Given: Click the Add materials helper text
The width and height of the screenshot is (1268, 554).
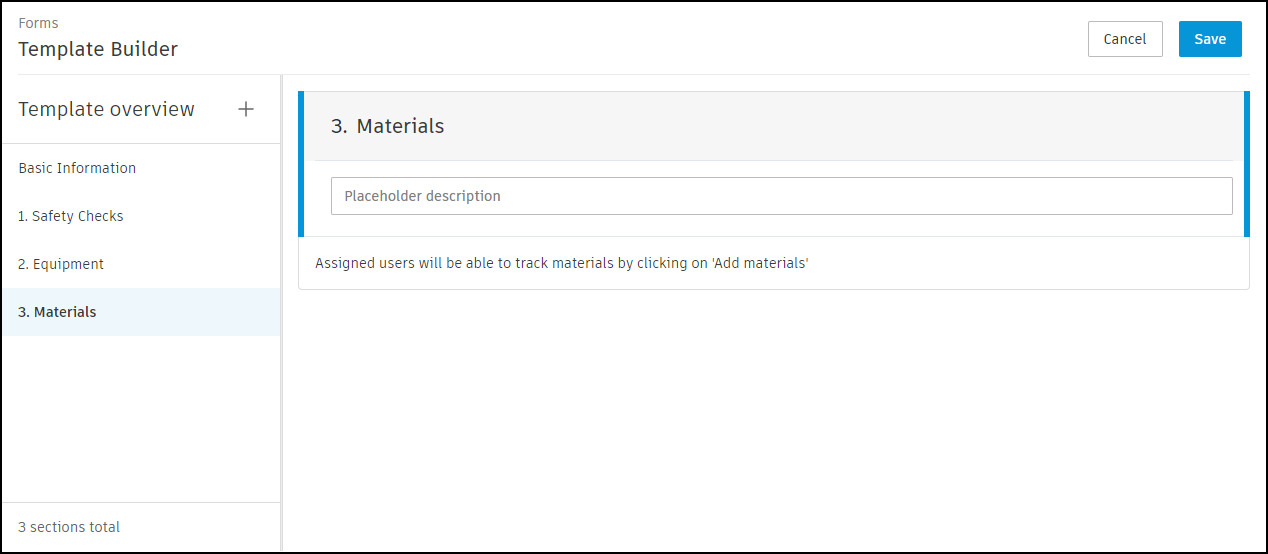Looking at the screenshot, I should (561, 264).
